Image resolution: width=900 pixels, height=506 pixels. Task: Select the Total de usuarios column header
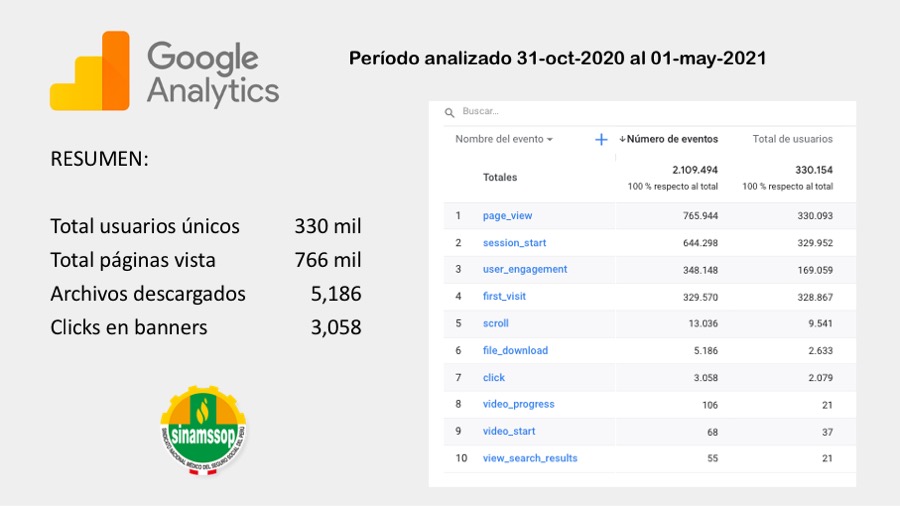[x=792, y=140]
